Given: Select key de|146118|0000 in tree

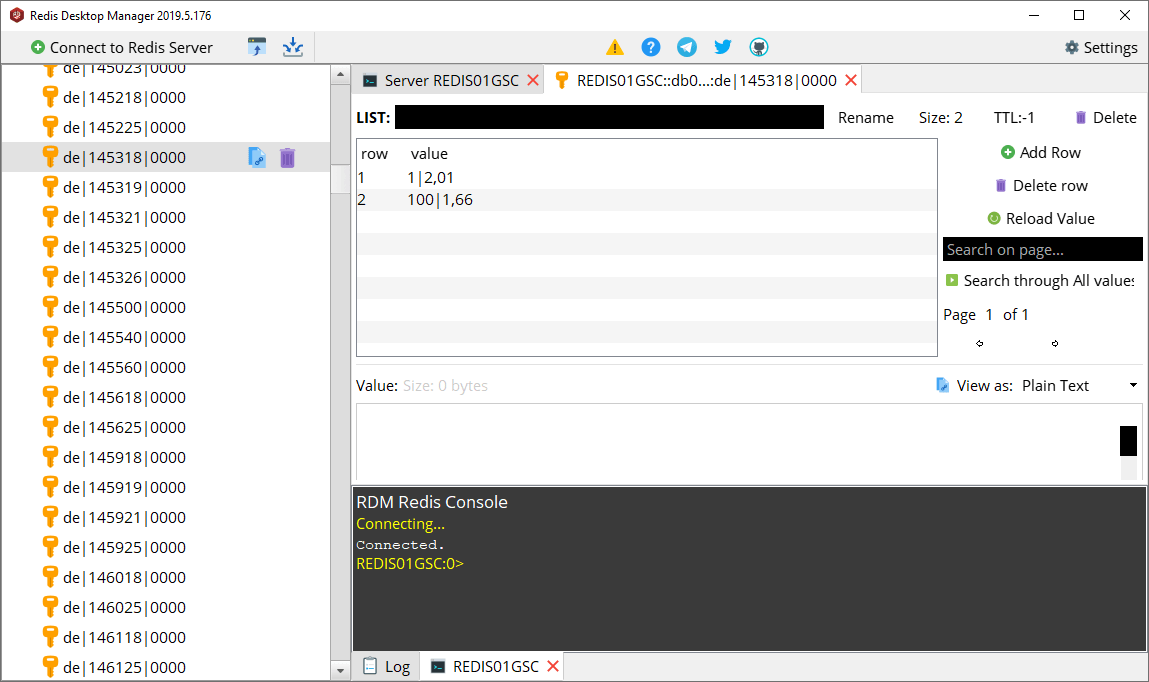Looking at the screenshot, I should click(124, 638).
